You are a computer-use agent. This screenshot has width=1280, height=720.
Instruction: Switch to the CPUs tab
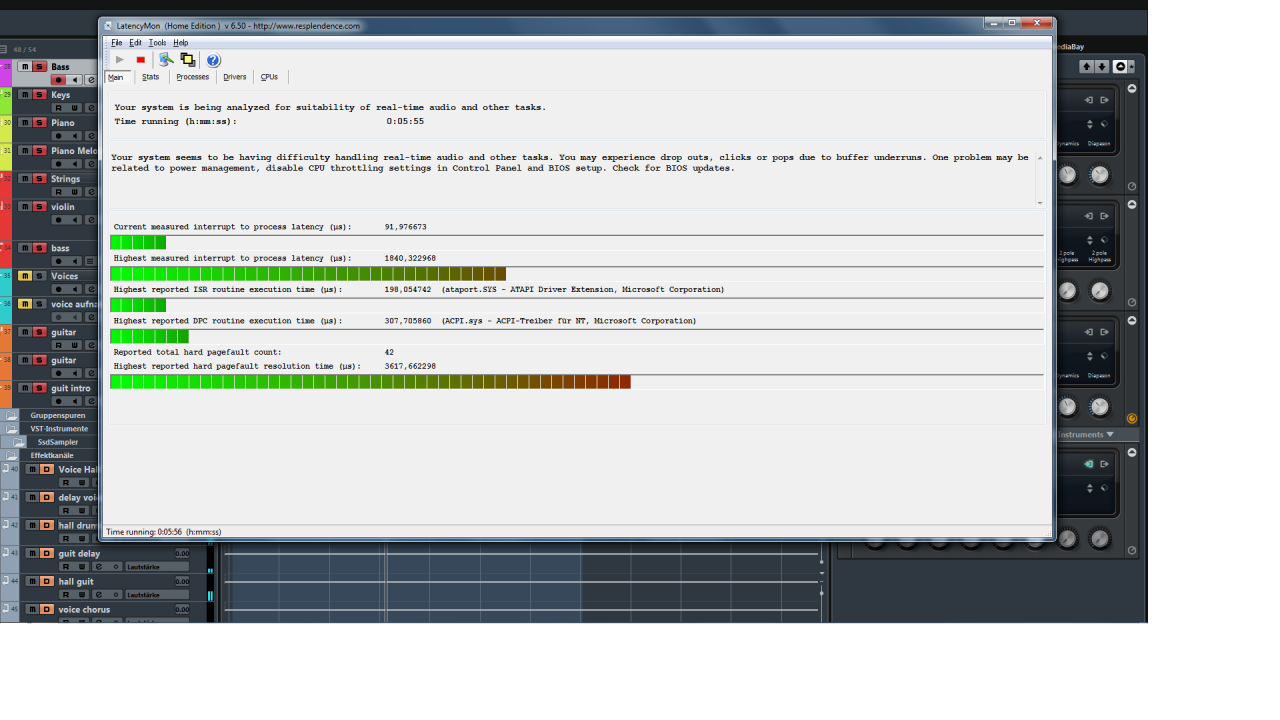click(269, 77)
